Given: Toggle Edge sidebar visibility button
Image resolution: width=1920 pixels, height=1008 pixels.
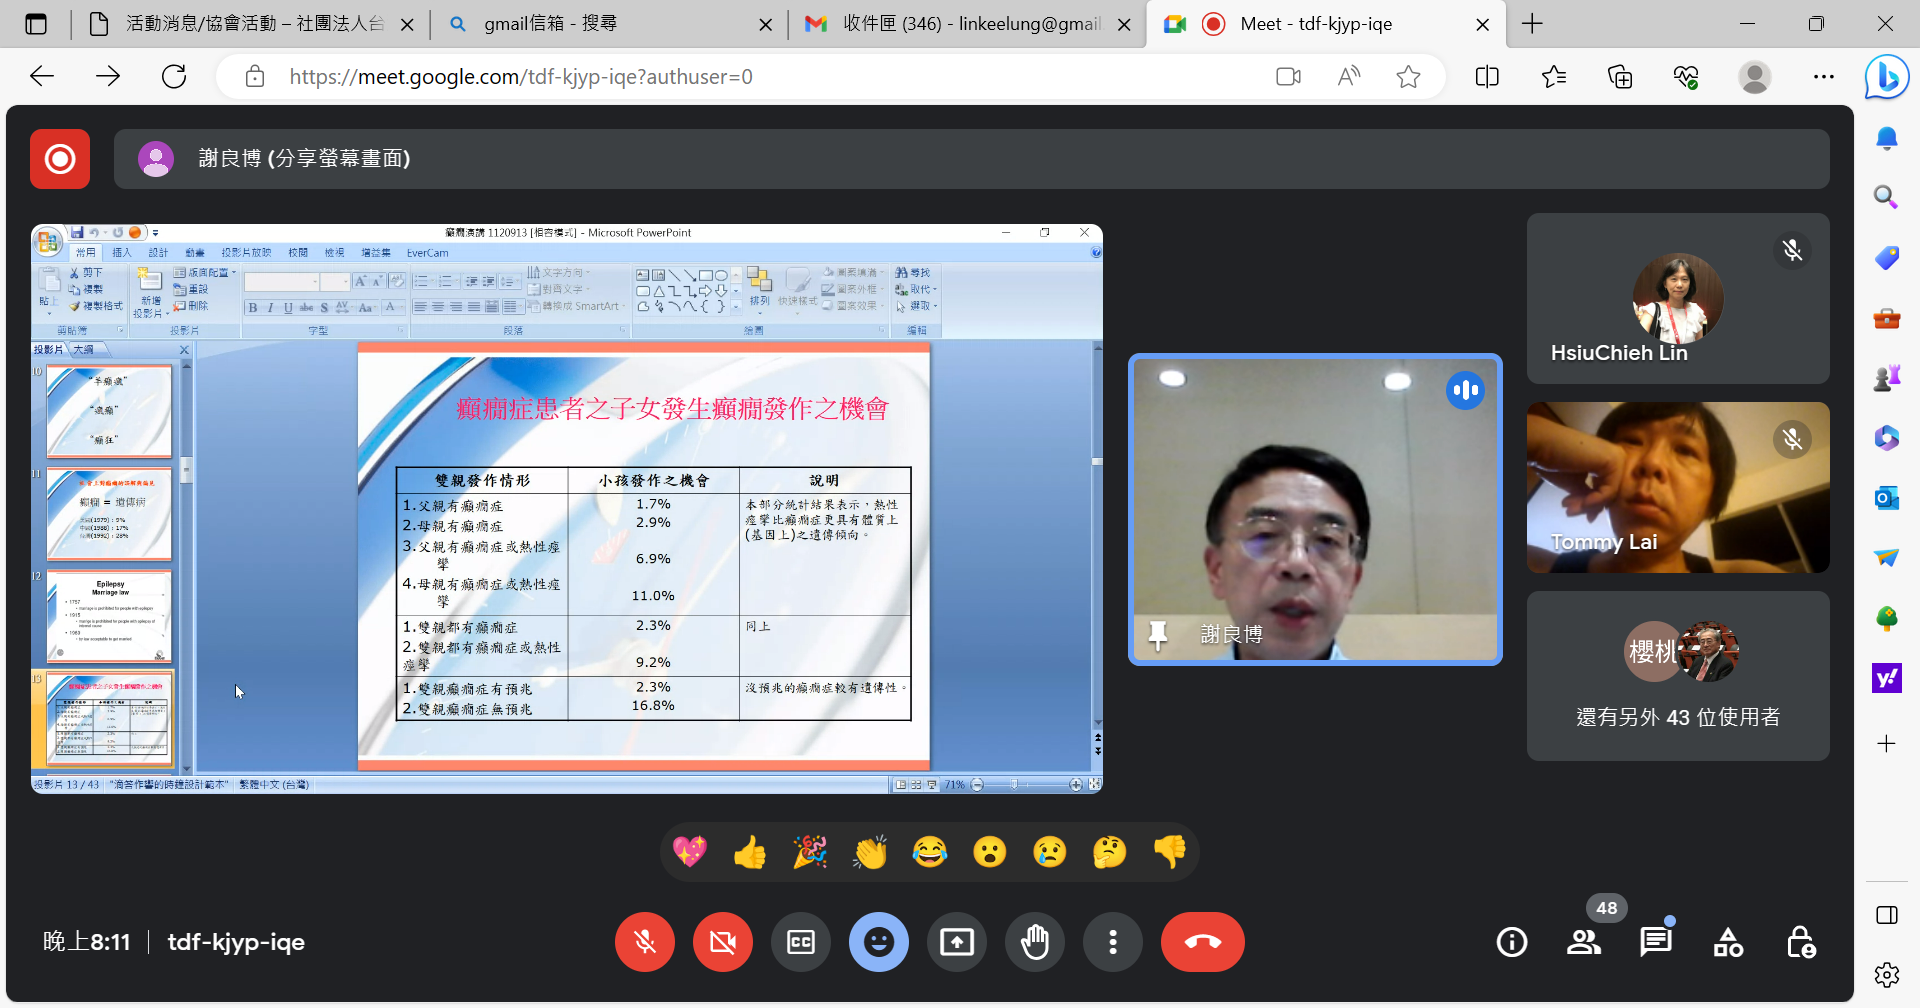Looking at the screenshot, I should click(1887, 915).
